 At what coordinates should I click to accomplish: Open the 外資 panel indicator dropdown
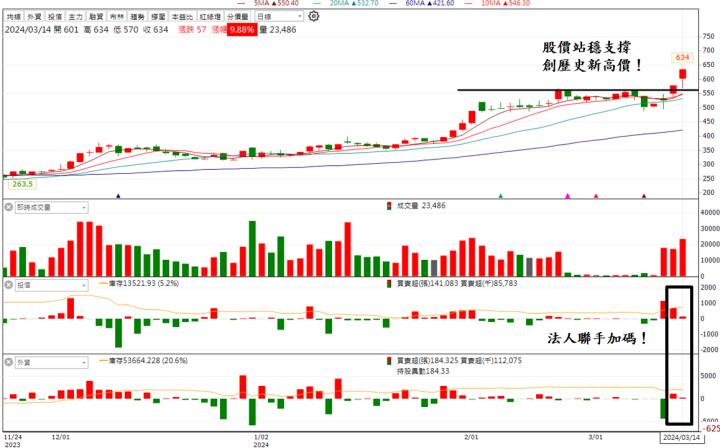click(x=51, y=363)
